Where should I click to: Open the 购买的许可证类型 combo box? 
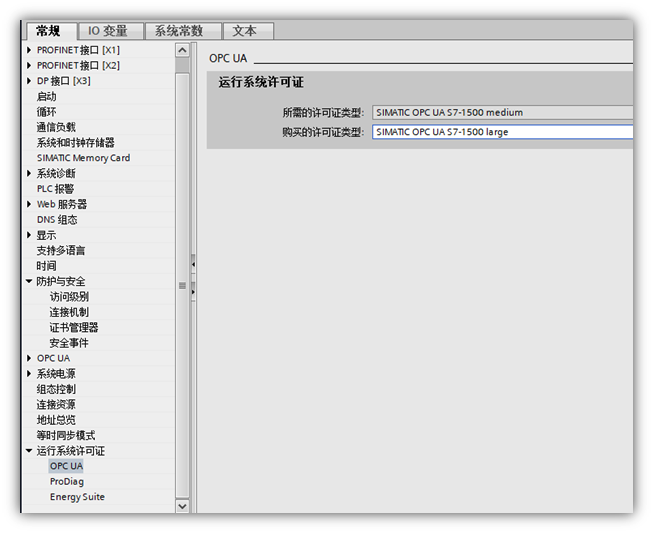coord(502,132)
